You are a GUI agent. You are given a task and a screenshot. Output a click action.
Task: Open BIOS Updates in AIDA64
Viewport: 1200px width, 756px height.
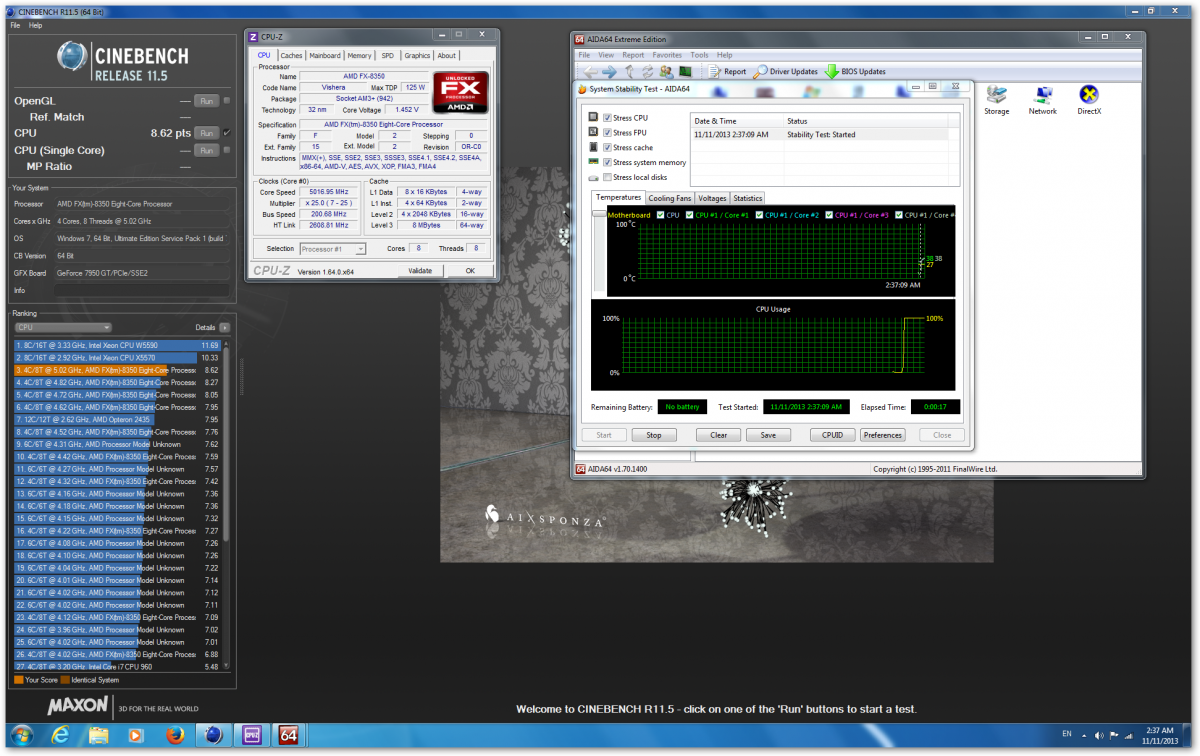click(855, 72)
